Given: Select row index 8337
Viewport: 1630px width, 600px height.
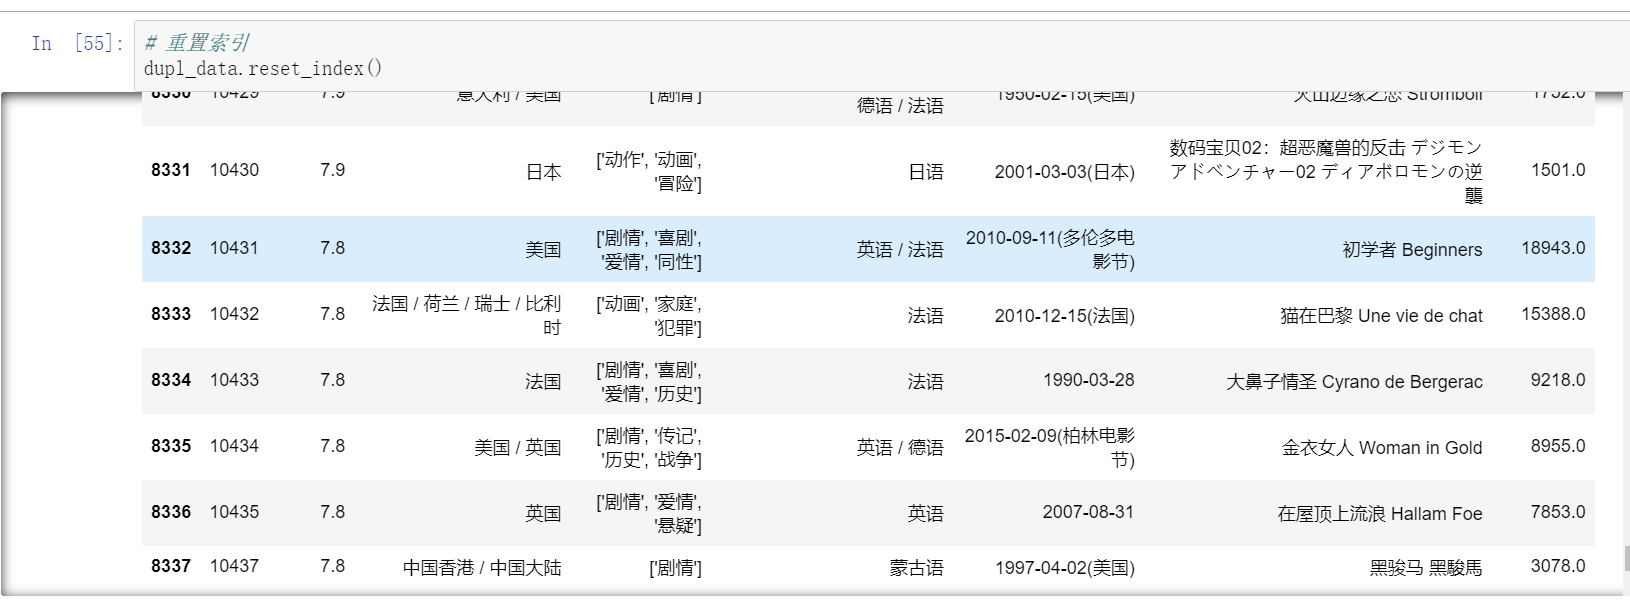Looking at the screenshot, I should tap(171, 566).
